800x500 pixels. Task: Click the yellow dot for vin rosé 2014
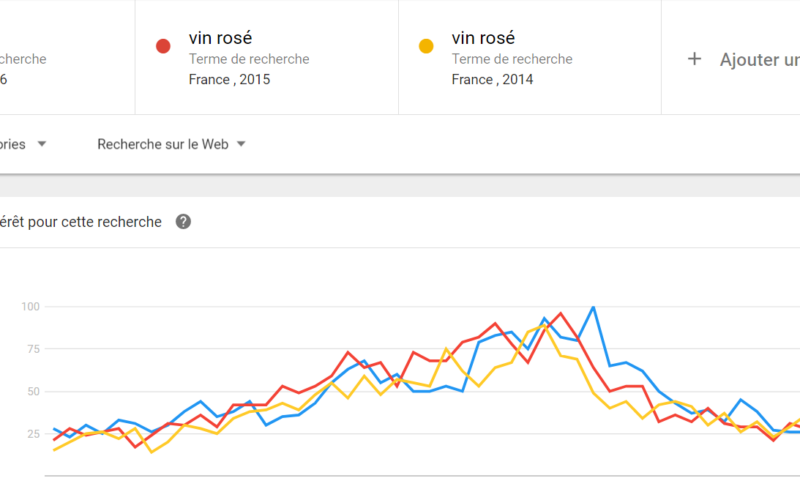coord(426,46)
